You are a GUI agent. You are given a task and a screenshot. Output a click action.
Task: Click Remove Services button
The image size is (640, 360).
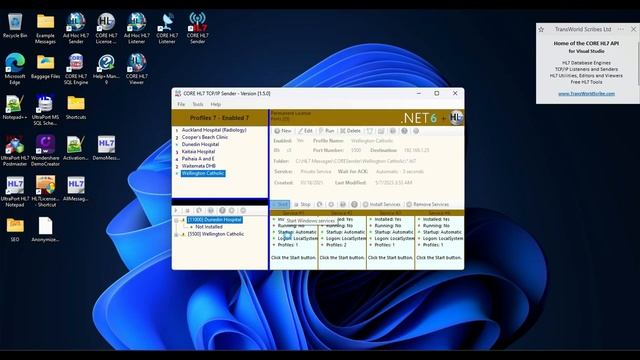(x=427, y=204)
